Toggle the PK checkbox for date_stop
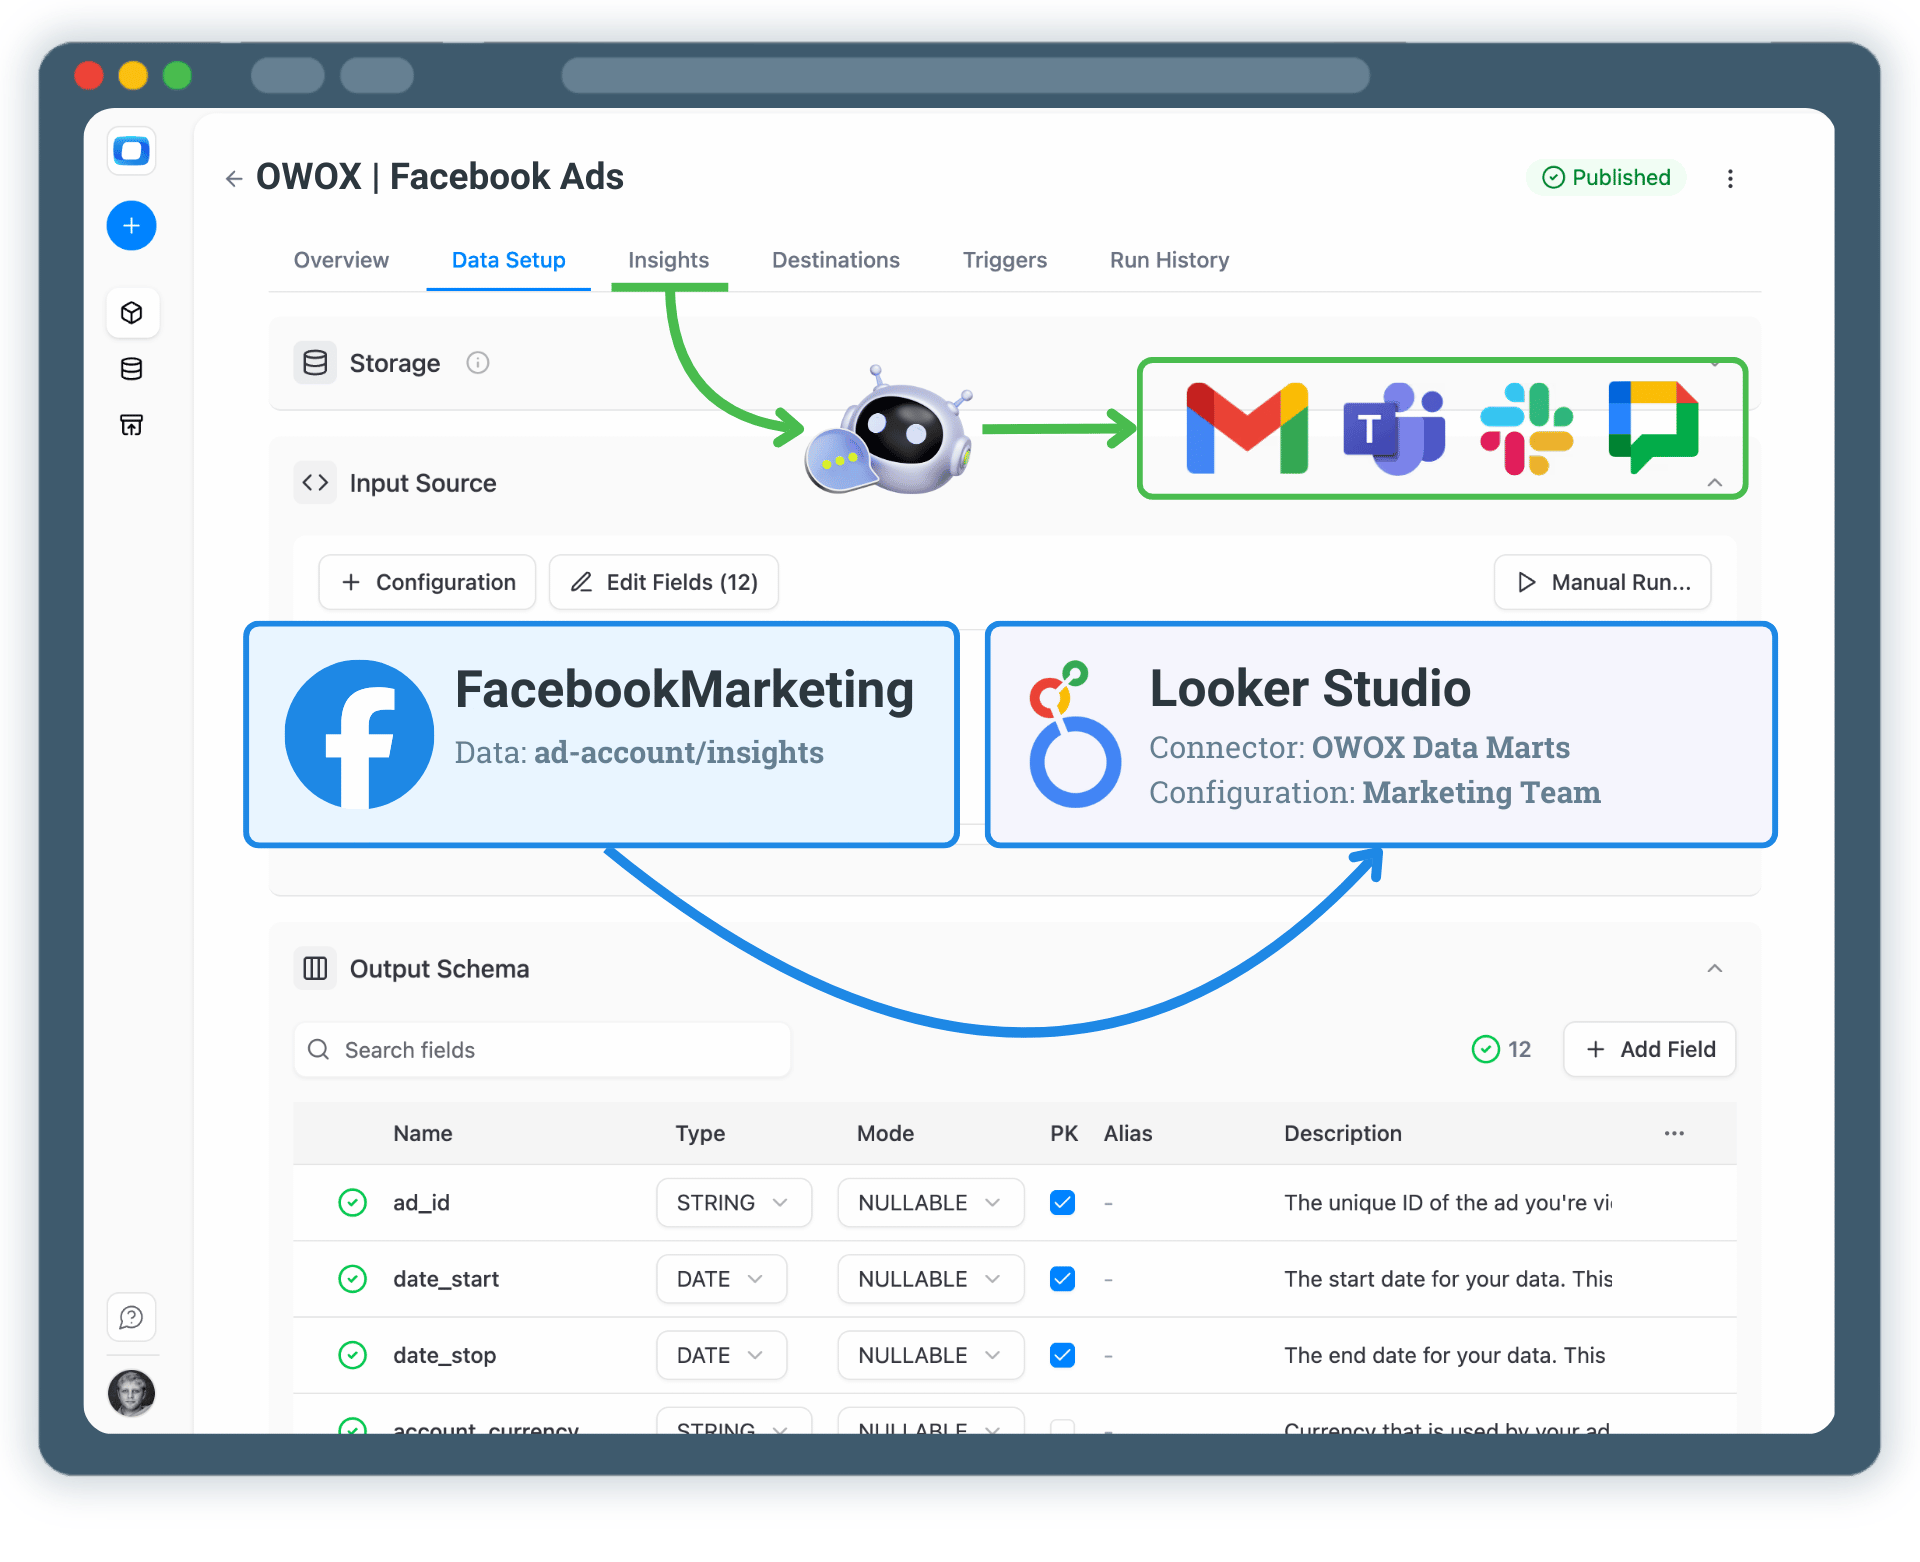Screen dimensions: 1920x1562 (x=1062, y=1354)
